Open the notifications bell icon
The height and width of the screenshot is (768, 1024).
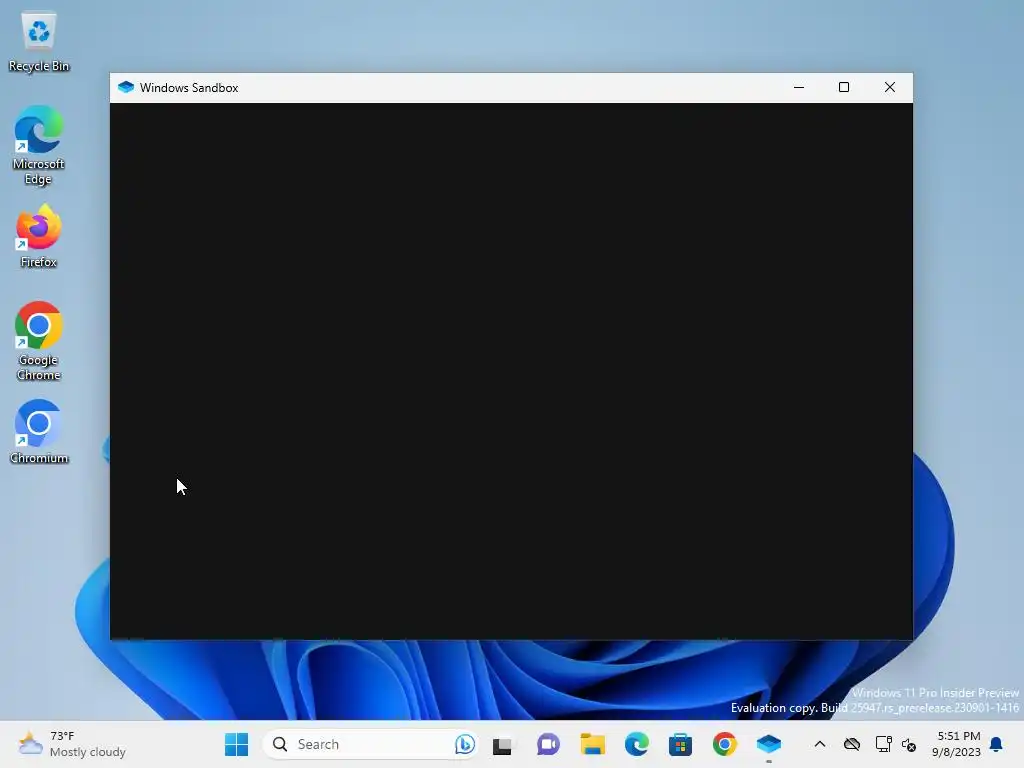pos(997,744)
